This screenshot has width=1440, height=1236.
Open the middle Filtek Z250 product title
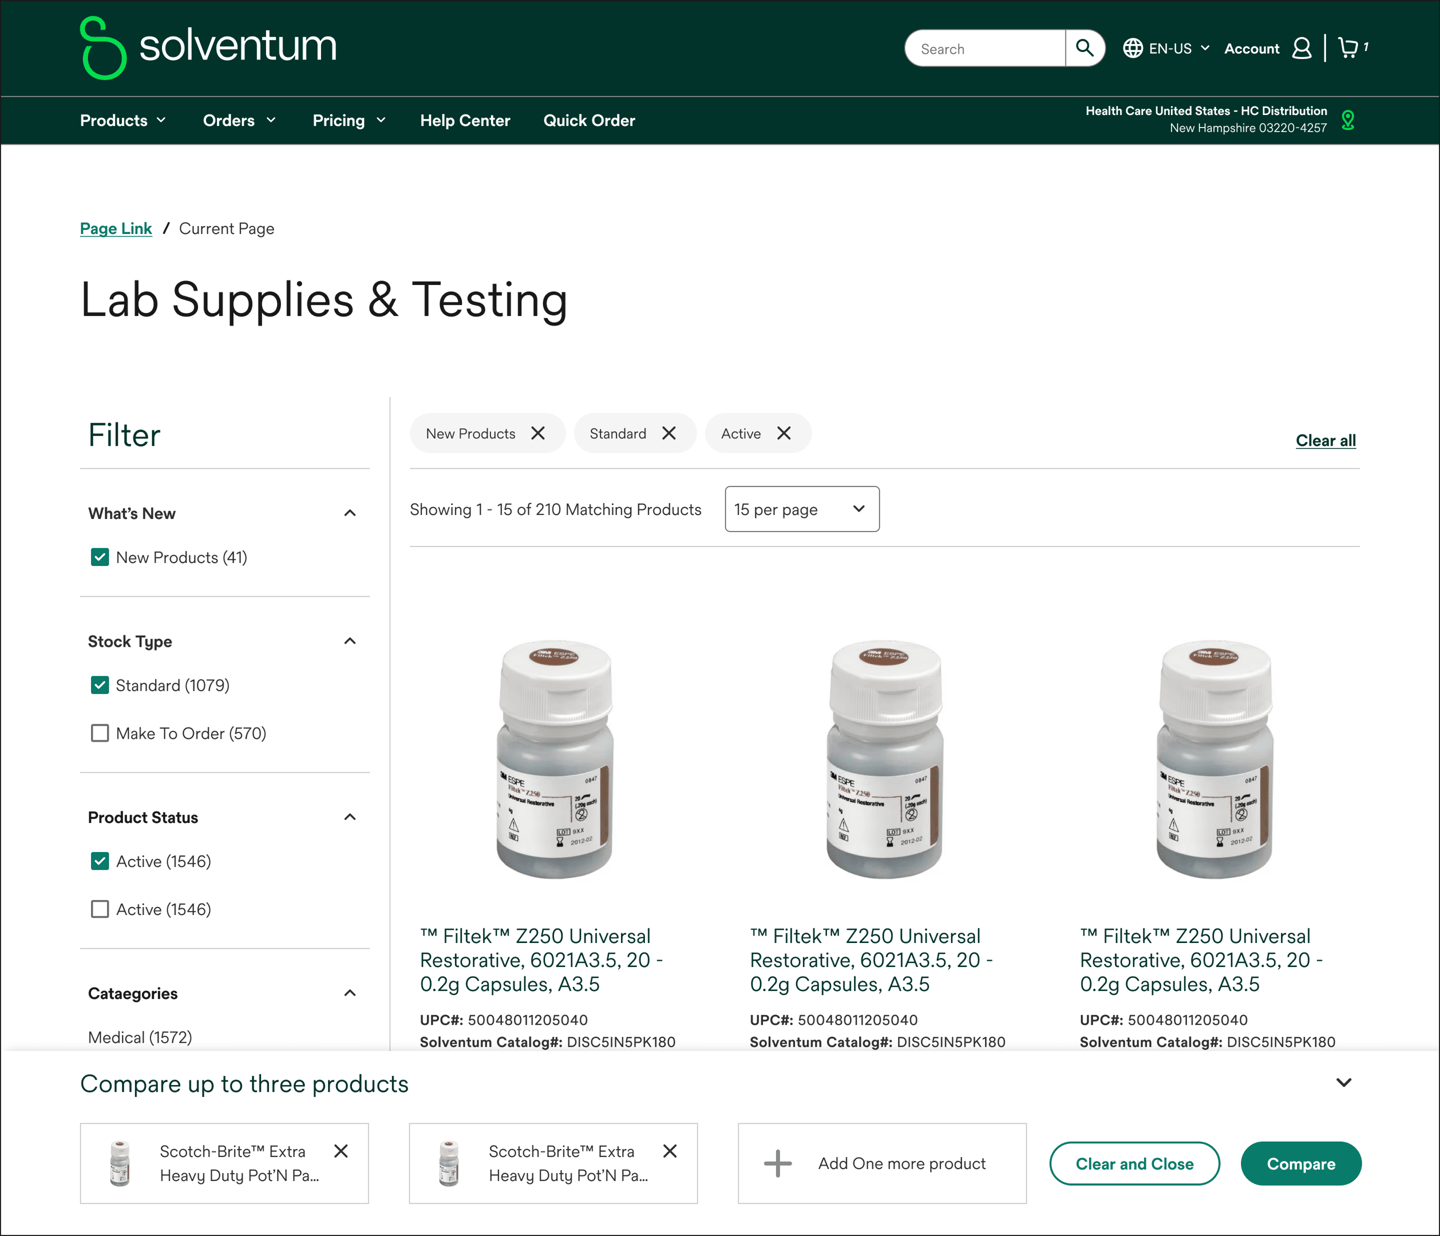pos(871,960)
